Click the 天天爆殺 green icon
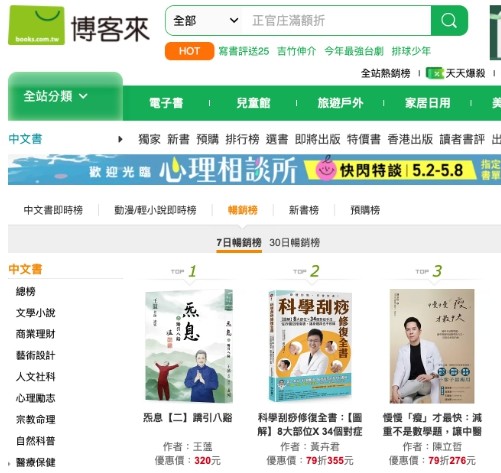 [x=435, y=73]
